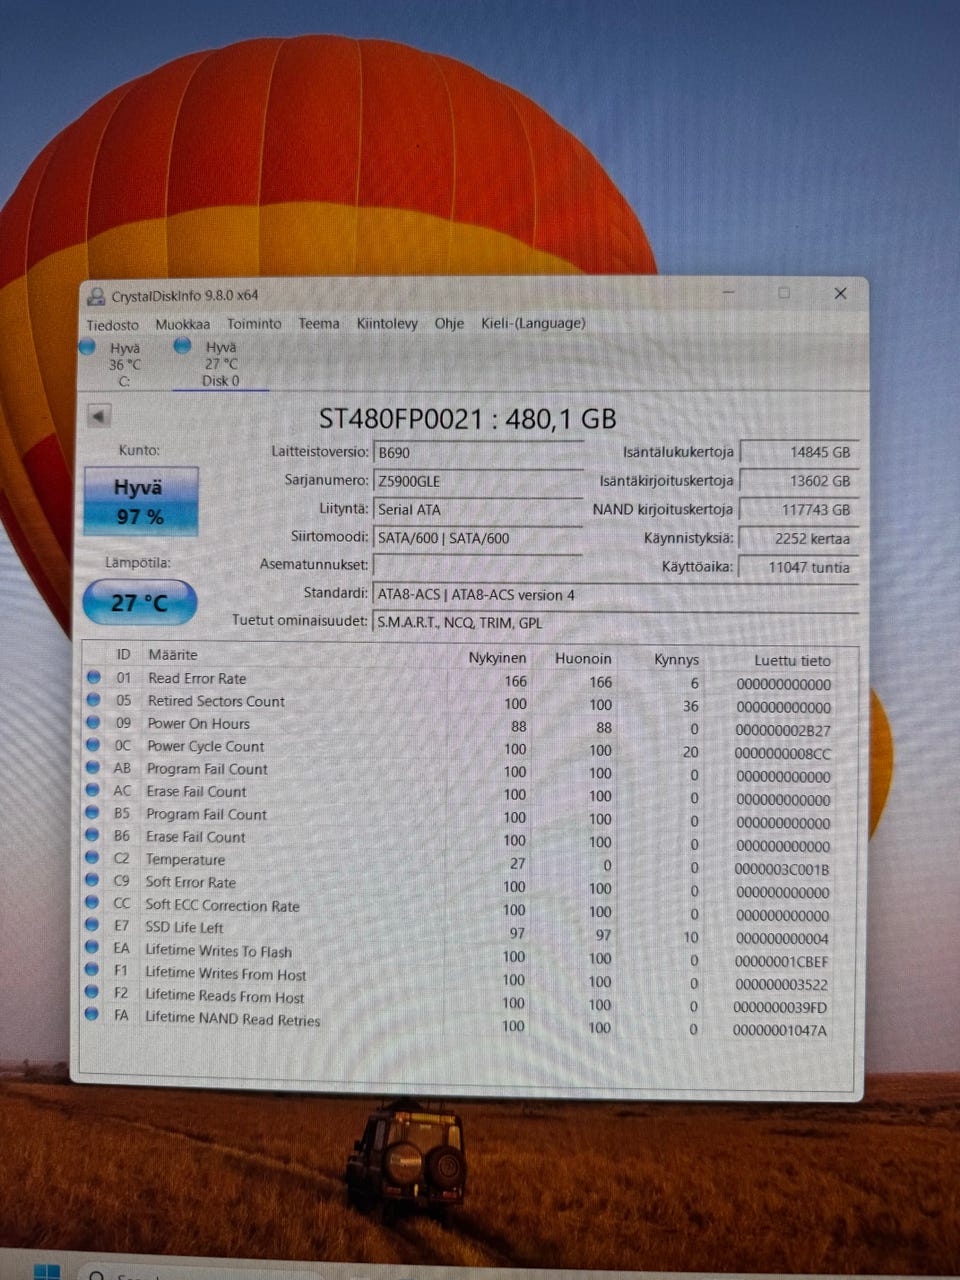Click the Liityntä field Serial ATA

point(477,509)
